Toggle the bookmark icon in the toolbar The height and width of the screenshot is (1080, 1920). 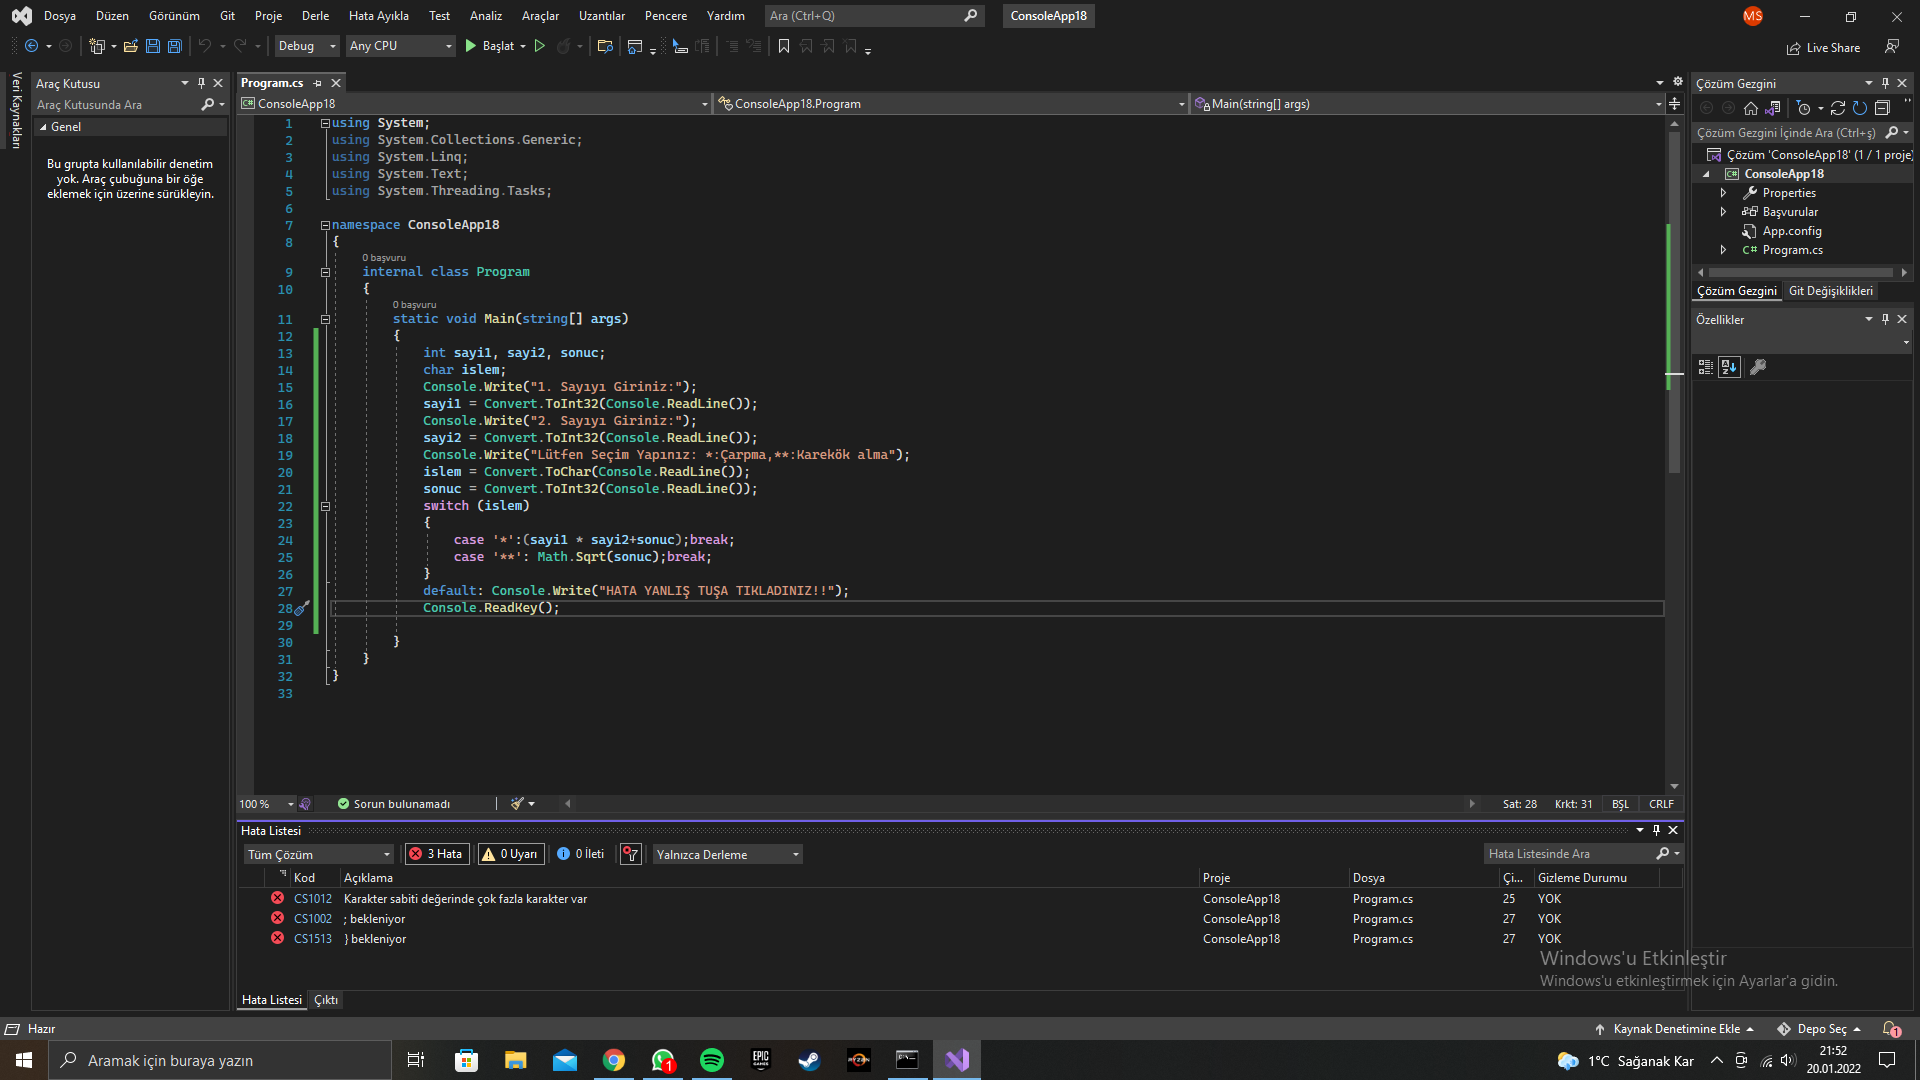[x=784, y=46]
